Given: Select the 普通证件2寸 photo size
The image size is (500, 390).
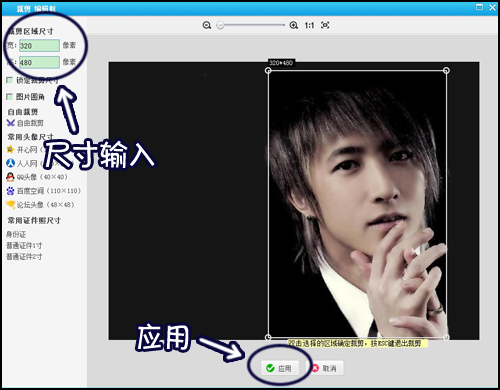Looking at the screenshot, I should [24, 257].
